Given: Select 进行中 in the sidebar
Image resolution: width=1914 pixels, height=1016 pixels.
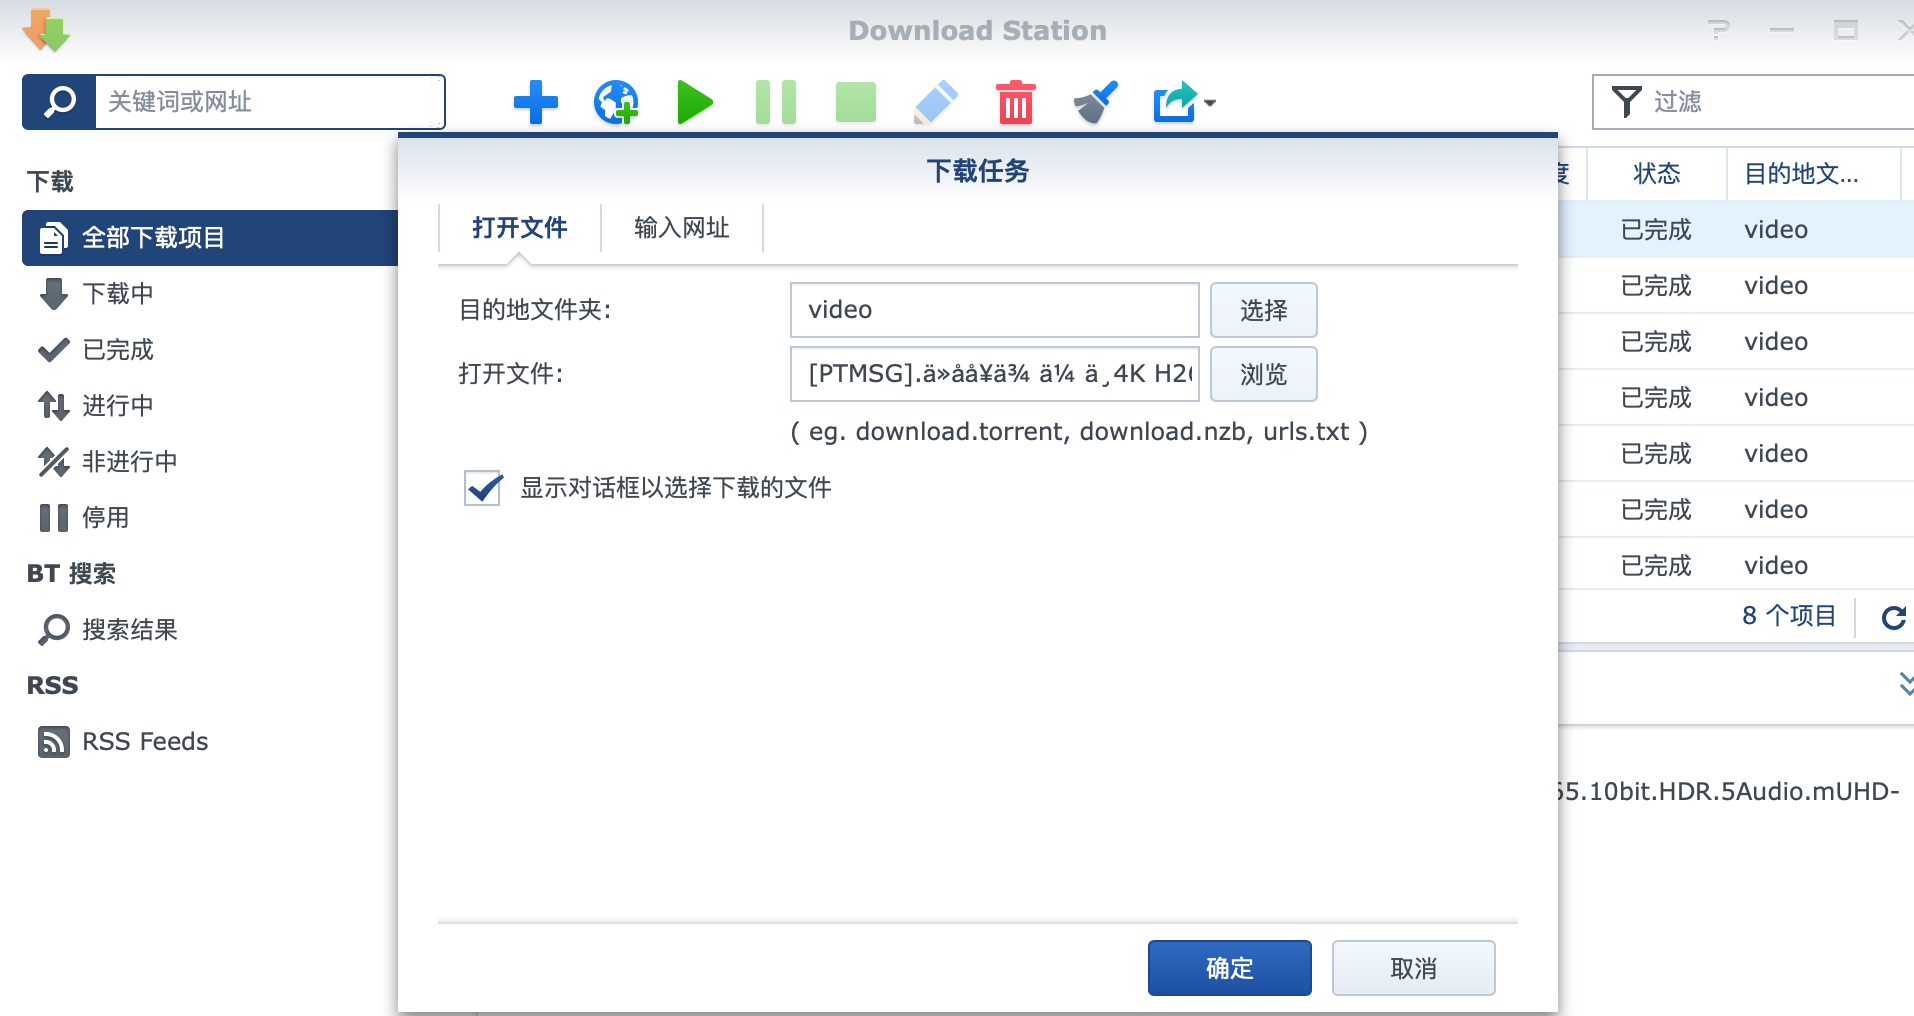Looking at the screenshot, I should tap(210, 406).
